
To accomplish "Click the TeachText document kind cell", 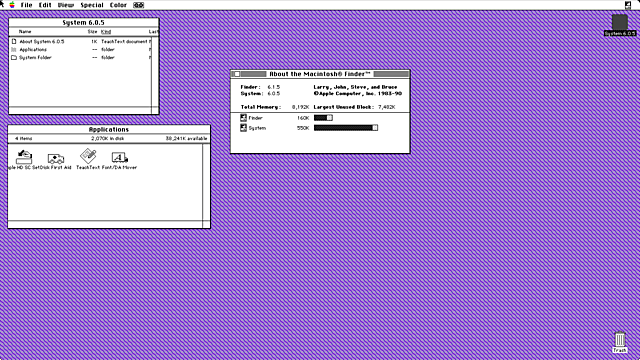I will click(x=124, y=42).
